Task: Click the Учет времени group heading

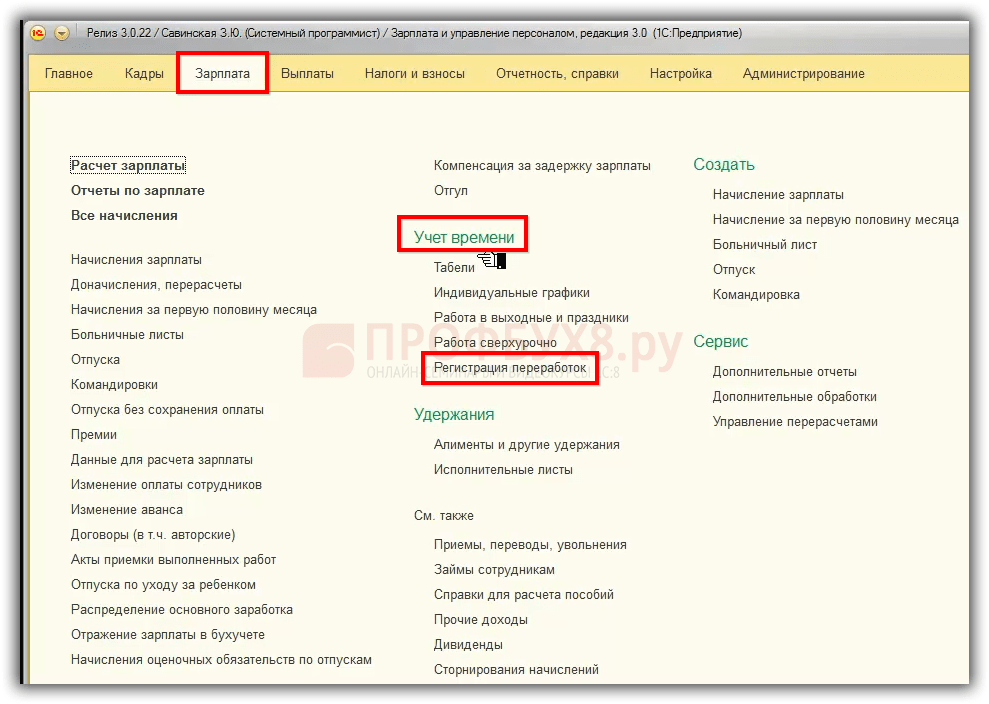Action: pos(464,237)
